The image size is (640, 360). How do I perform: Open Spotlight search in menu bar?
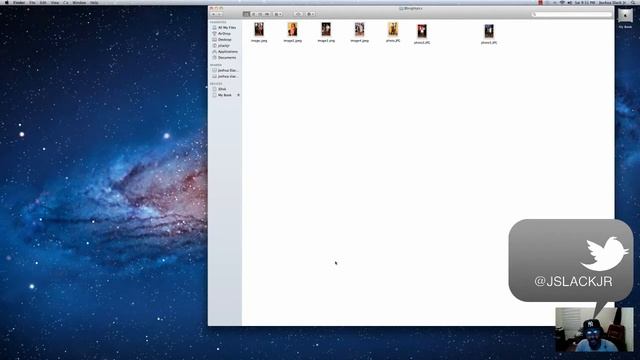point(633,2)
